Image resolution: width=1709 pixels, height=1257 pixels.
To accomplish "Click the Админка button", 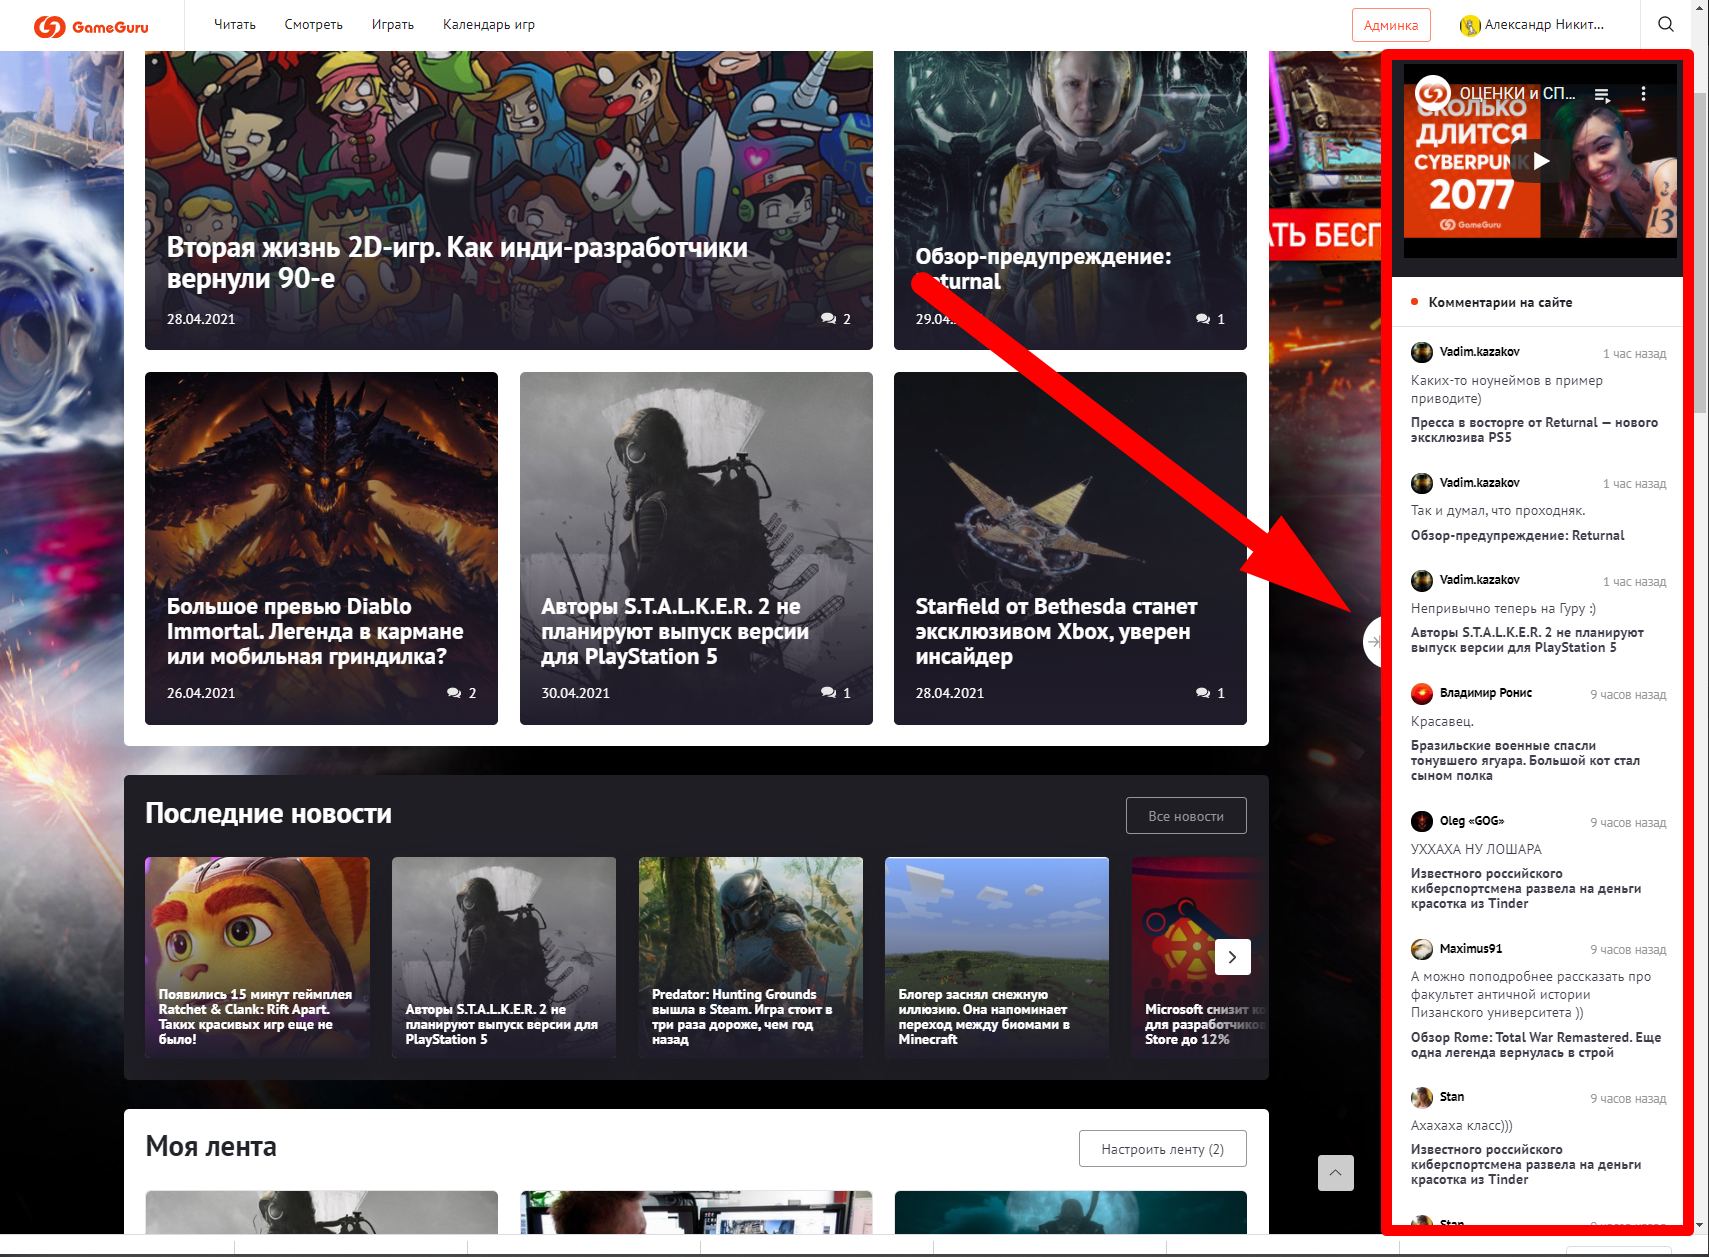I will click(x=1391, y=25).
